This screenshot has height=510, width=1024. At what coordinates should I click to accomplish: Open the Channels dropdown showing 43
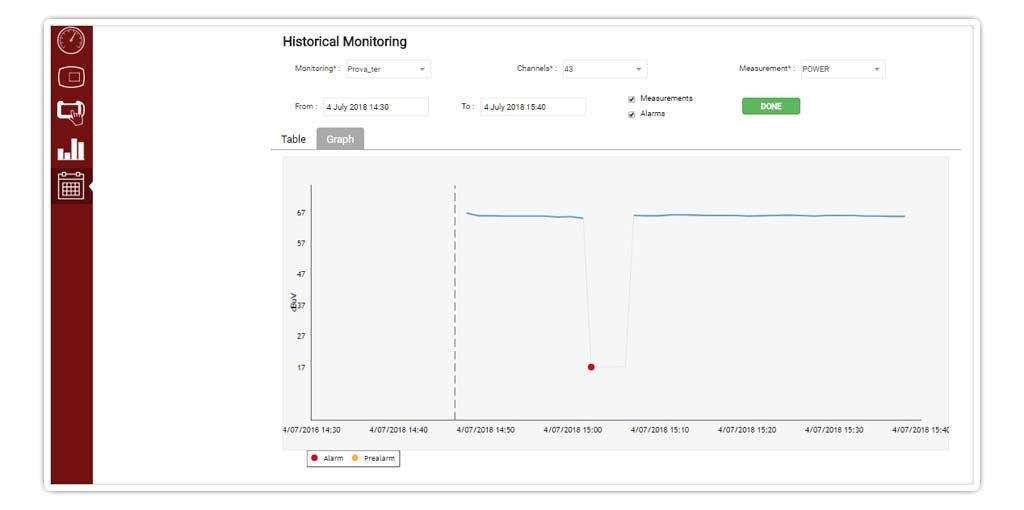pyautogui.click(x=604, y=69)
